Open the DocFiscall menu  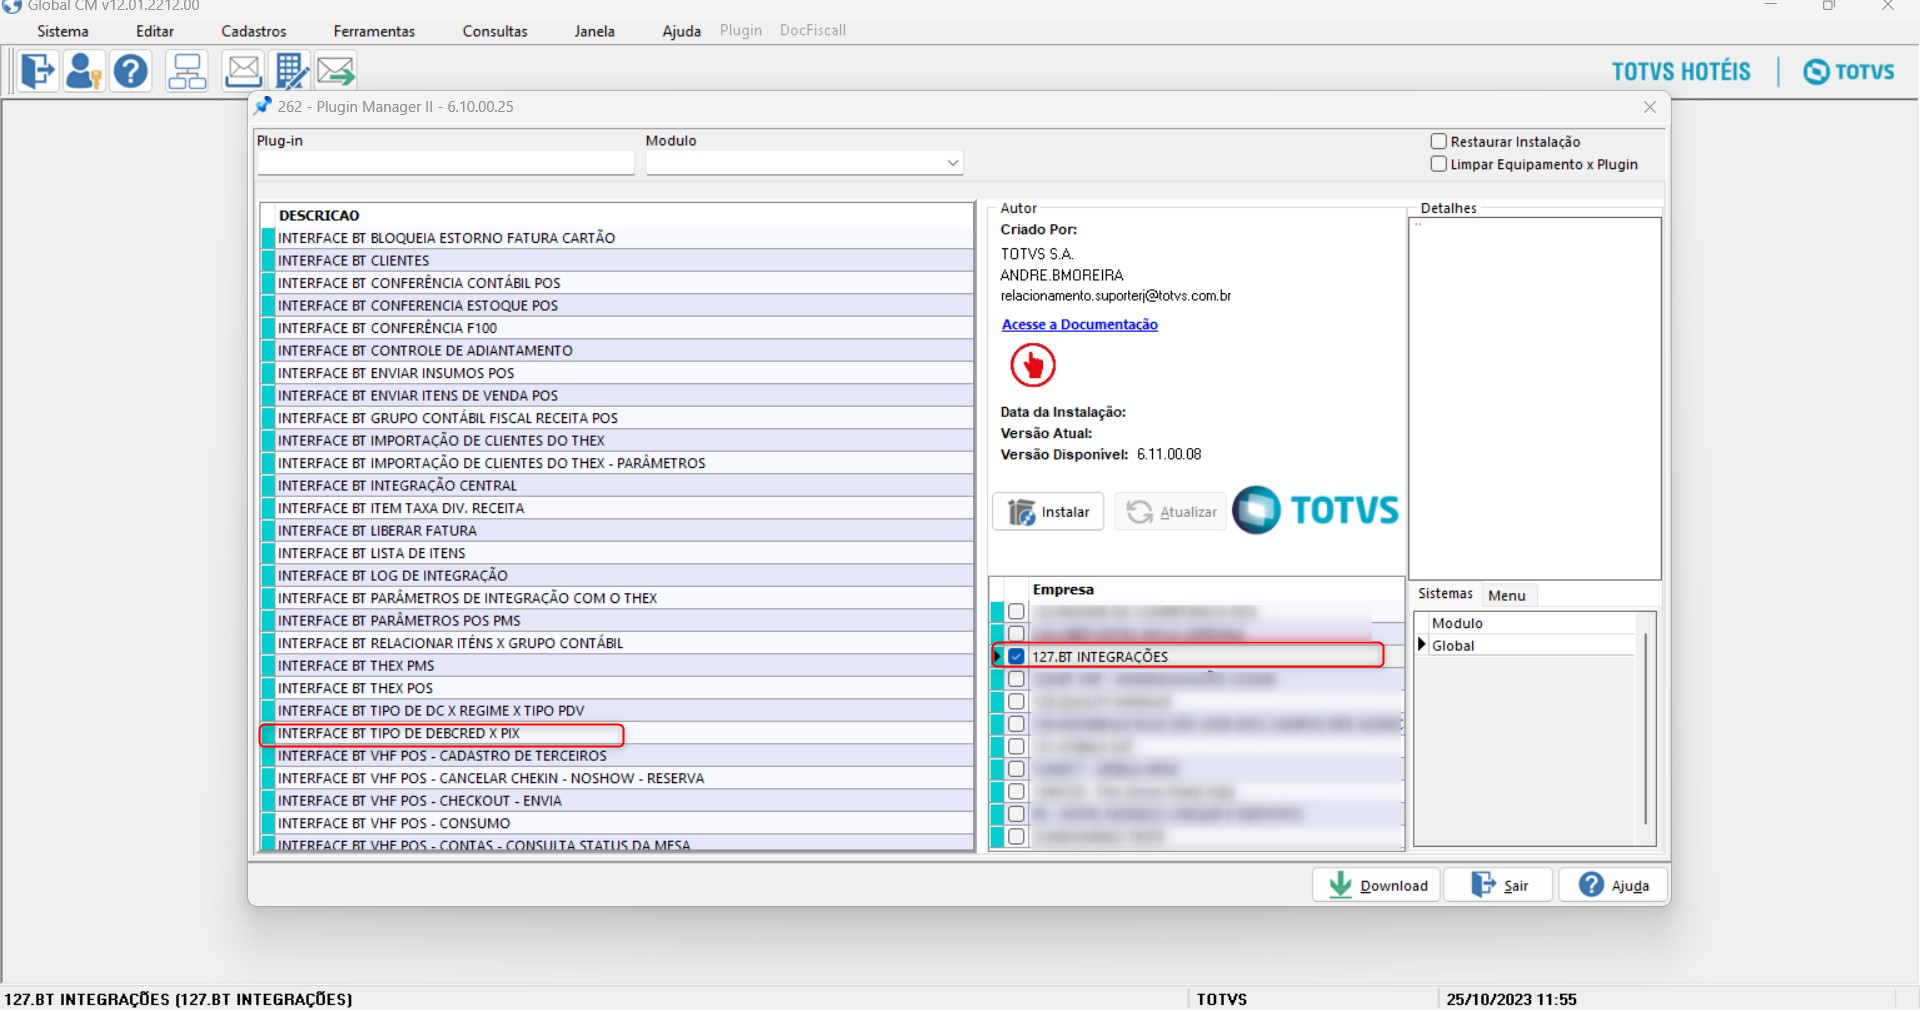coord(813,31)
